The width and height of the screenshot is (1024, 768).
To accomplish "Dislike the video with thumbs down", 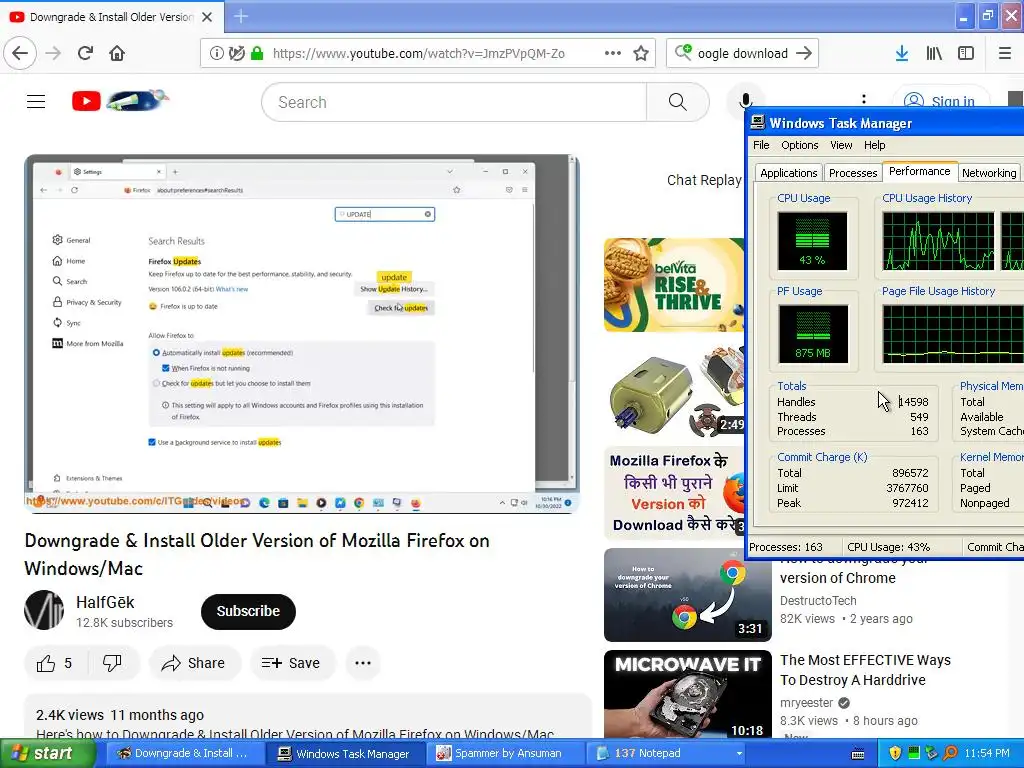I will click(112, 664).
